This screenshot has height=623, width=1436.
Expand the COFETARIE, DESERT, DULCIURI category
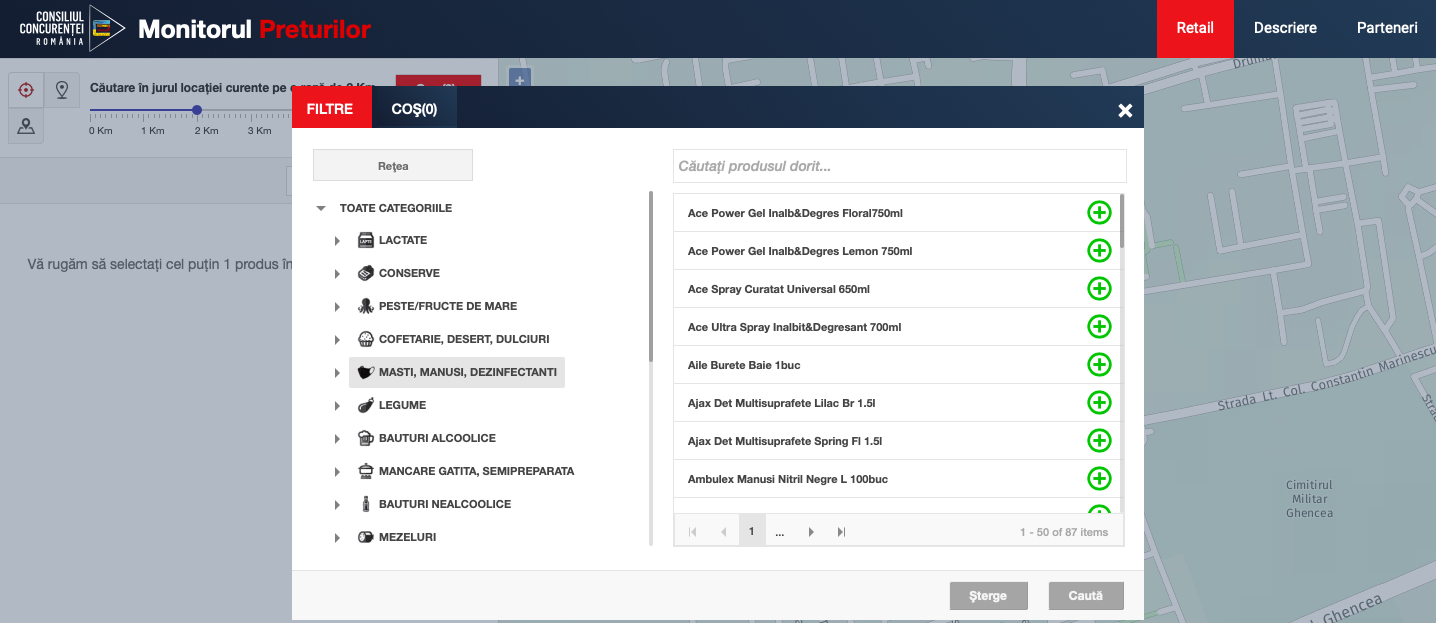[337, 340]
